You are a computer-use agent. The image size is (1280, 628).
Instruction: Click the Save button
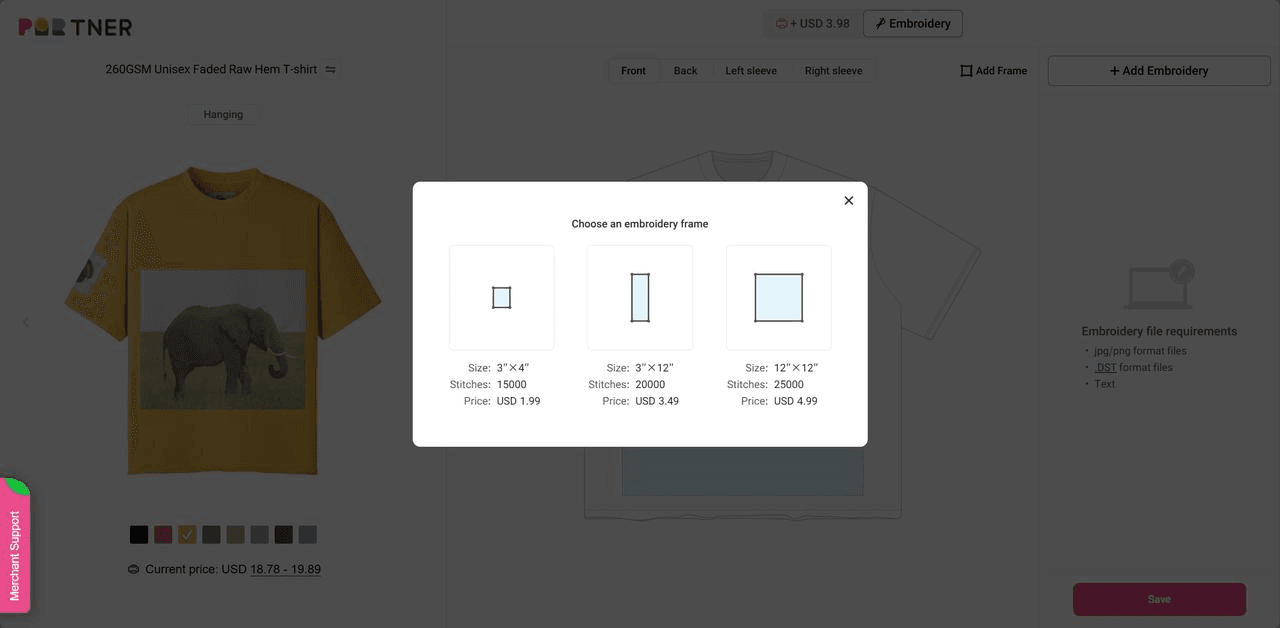coord(1159,599)
